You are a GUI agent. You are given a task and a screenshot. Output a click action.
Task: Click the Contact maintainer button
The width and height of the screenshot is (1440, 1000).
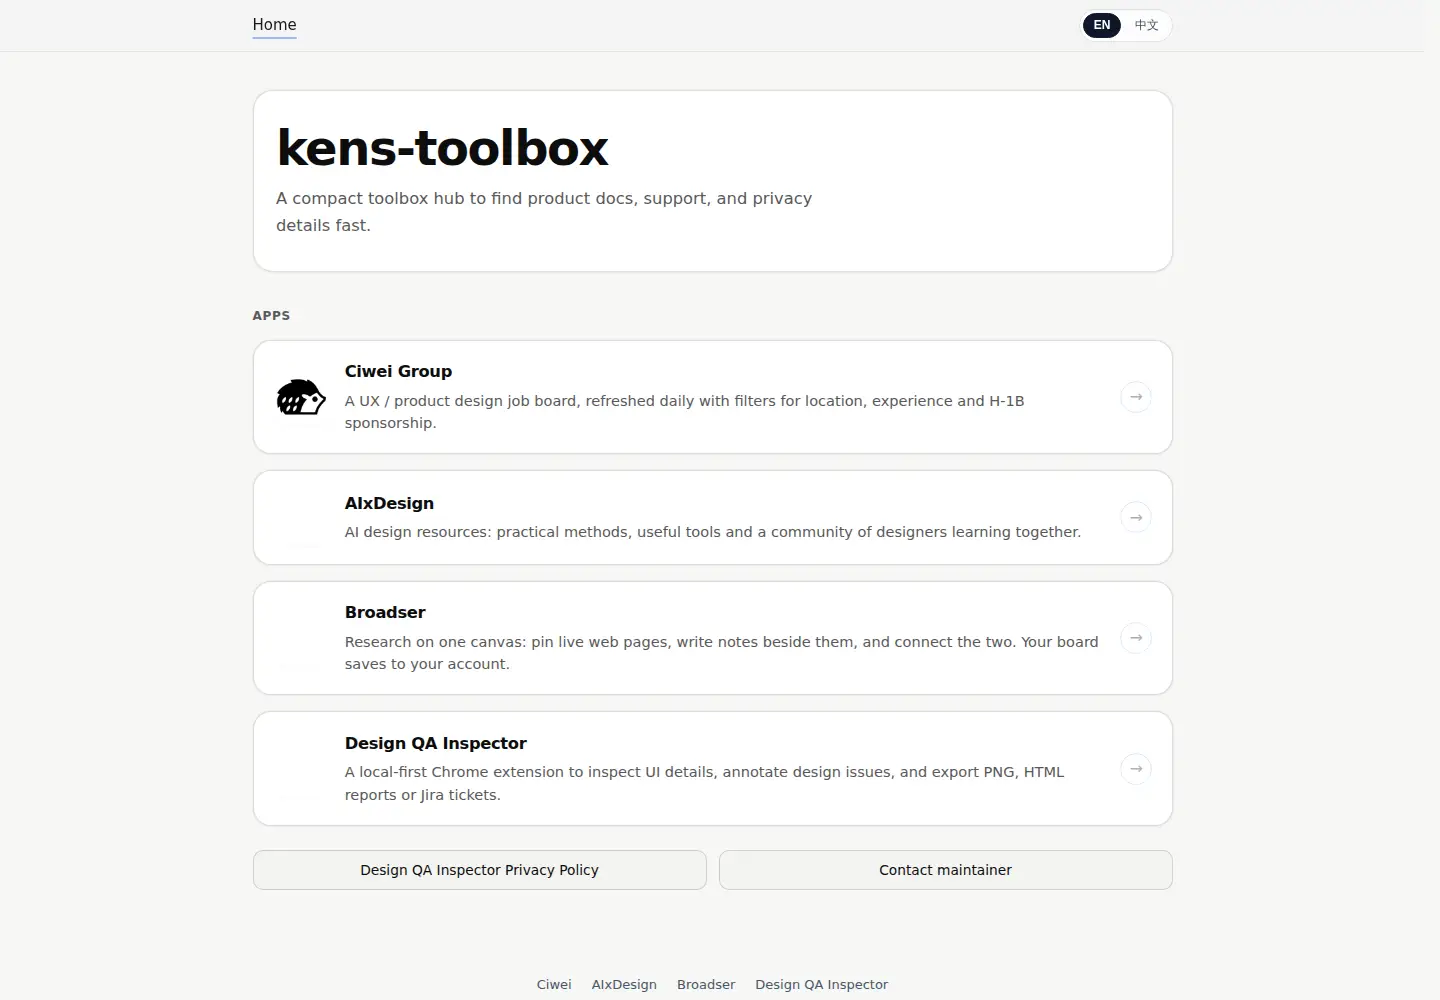tap(946, 870)
